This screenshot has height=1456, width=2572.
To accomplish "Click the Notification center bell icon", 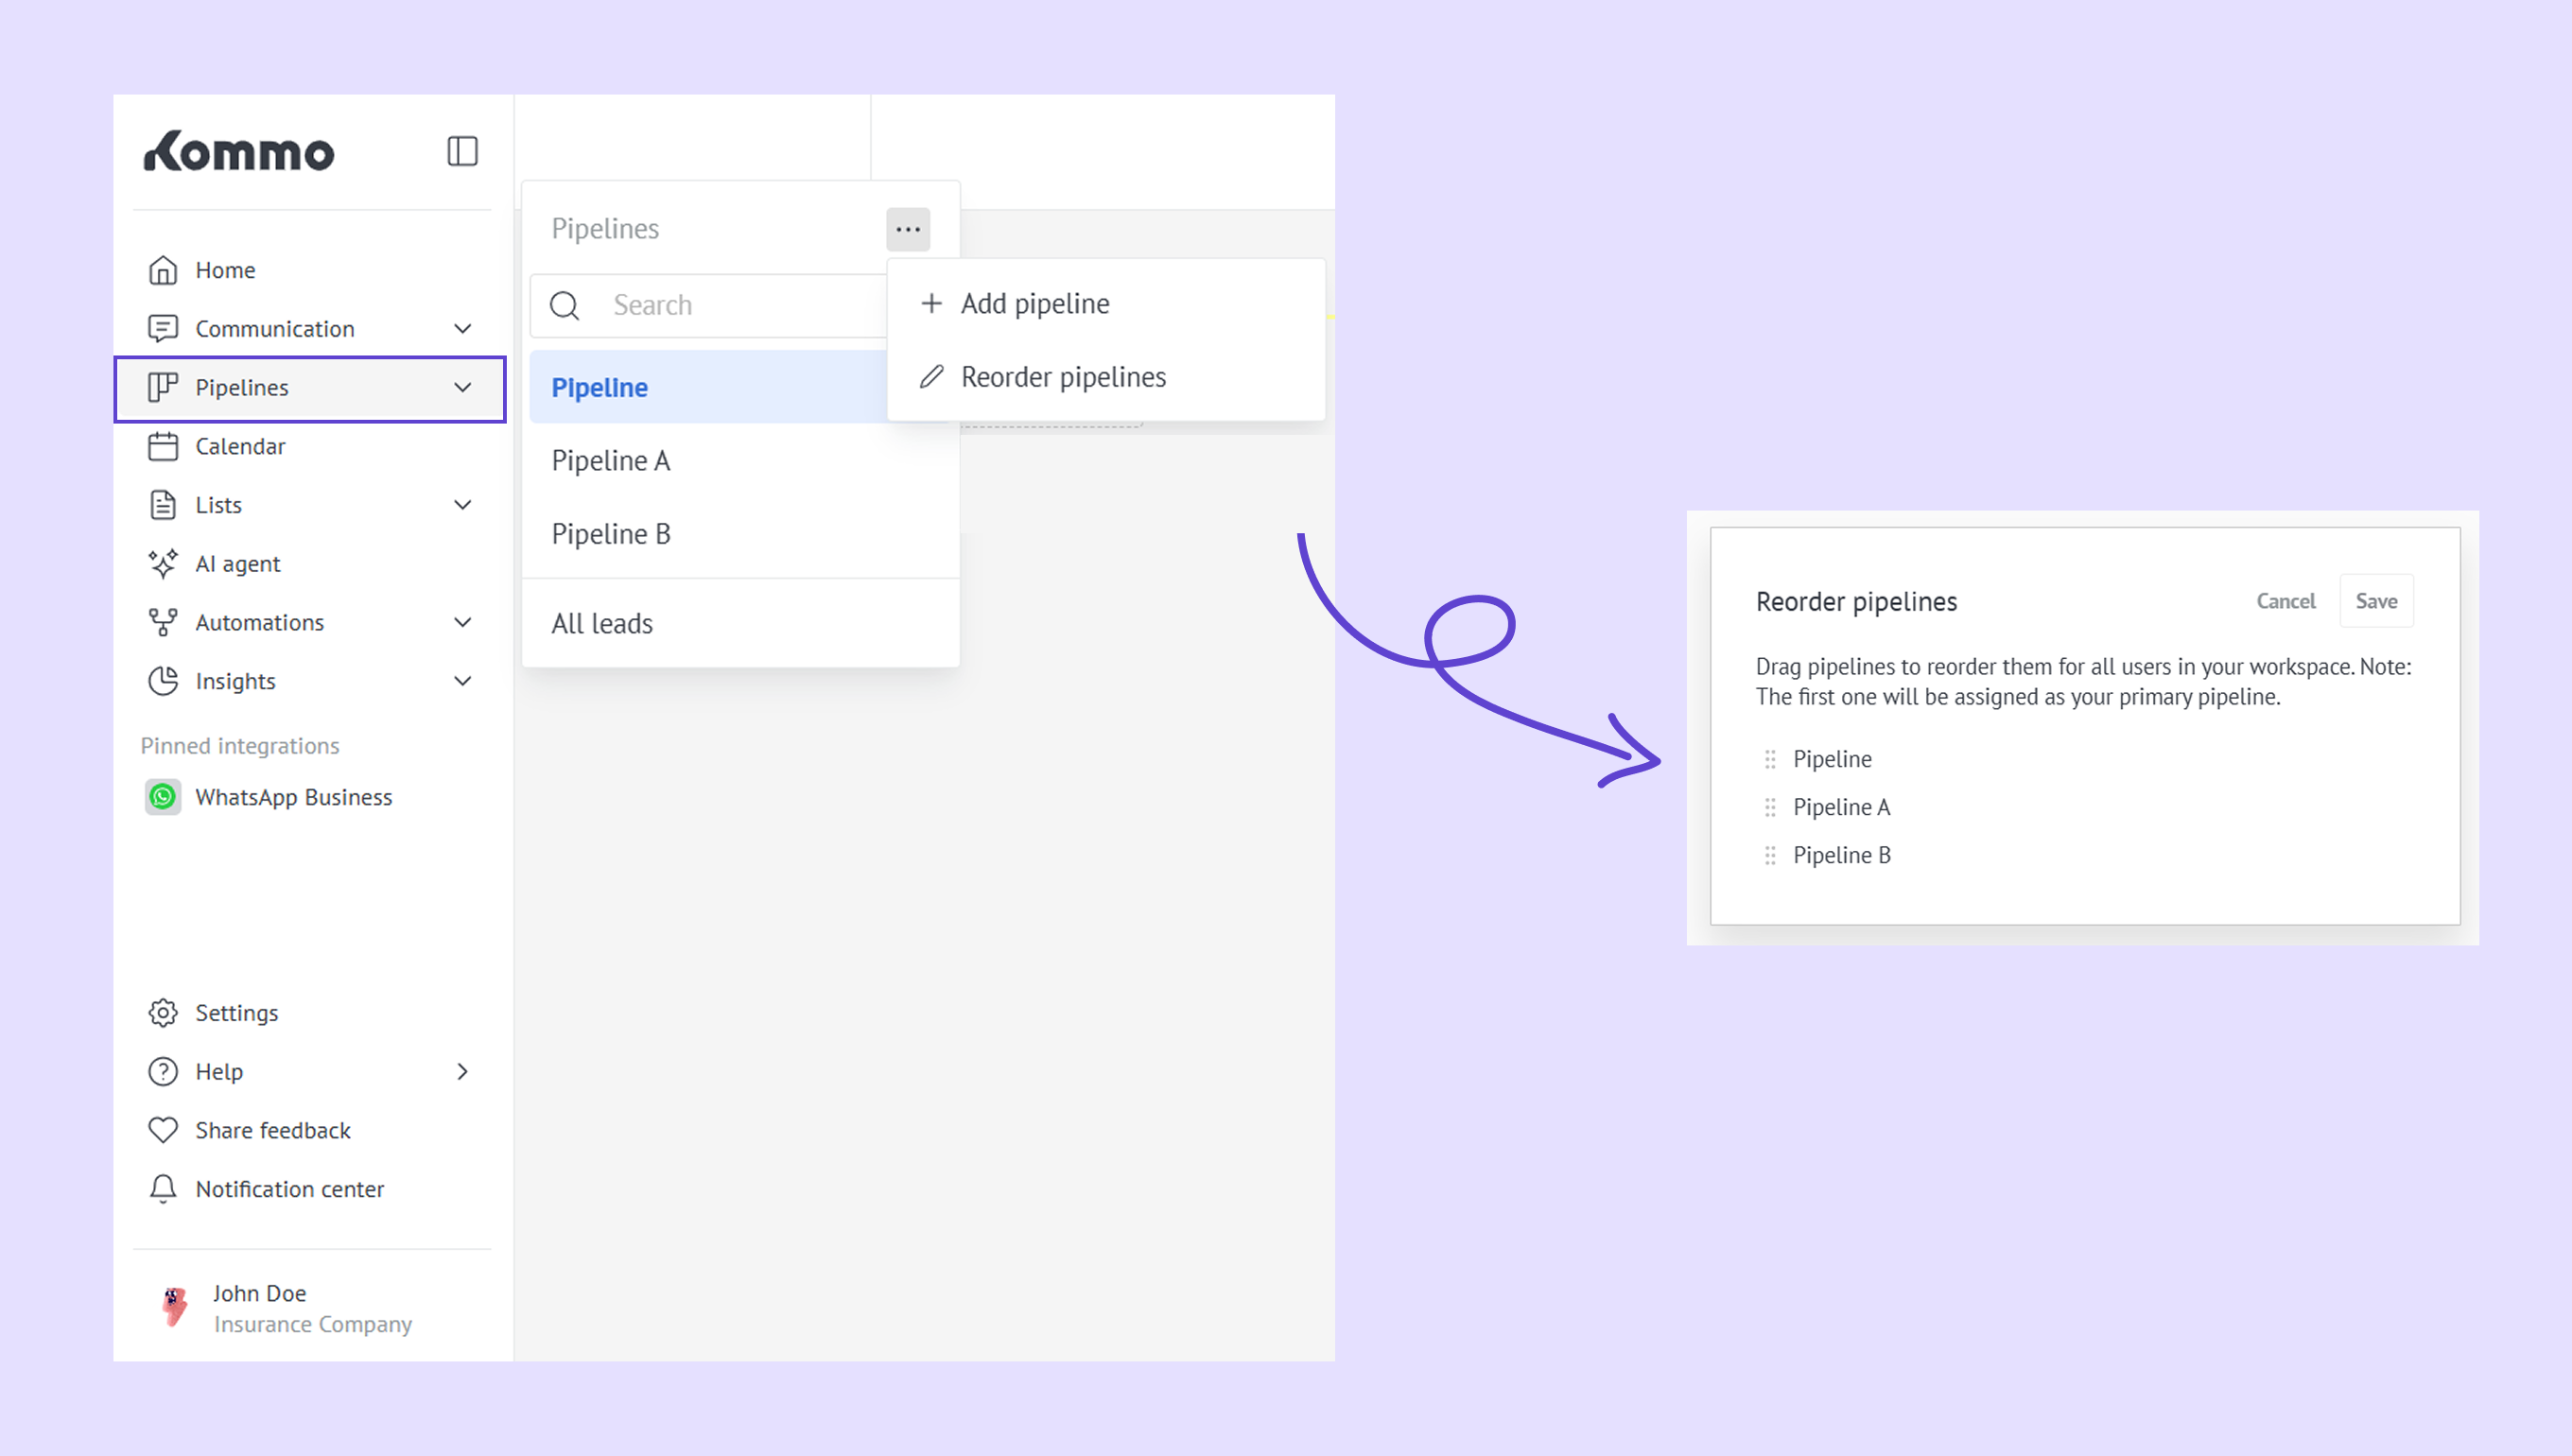I will [x=163, y=1189].
